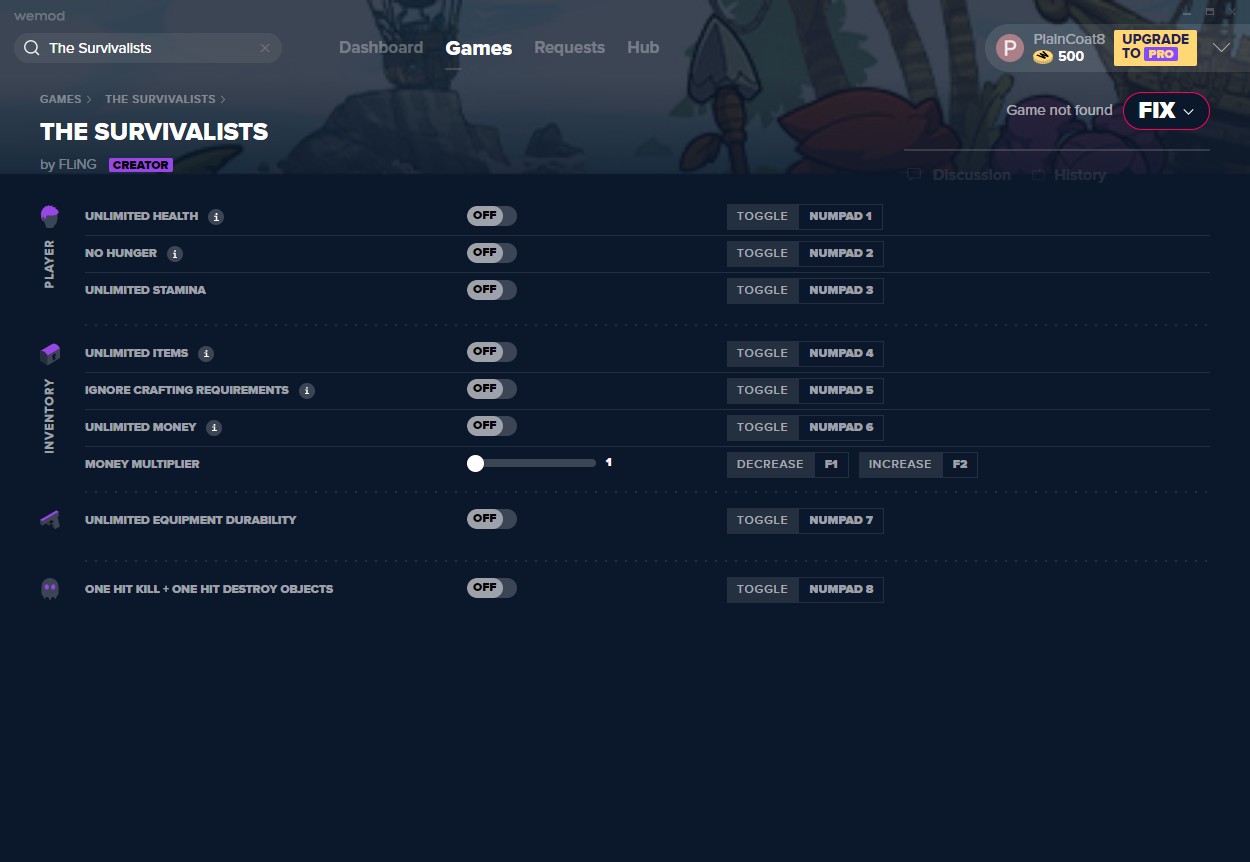The image size is (1250, 862).
Task: Enable the Unlimited Health toggle
Action: 491,216
